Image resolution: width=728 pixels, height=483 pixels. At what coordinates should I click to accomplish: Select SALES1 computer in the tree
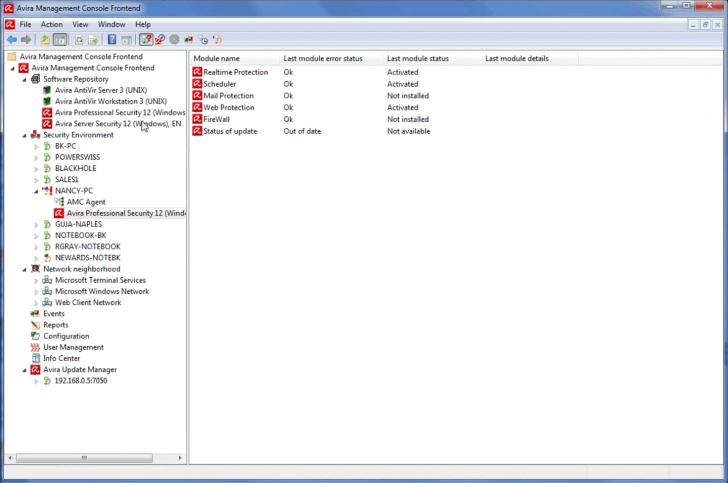pyautogui.click(x=66, y=180)
